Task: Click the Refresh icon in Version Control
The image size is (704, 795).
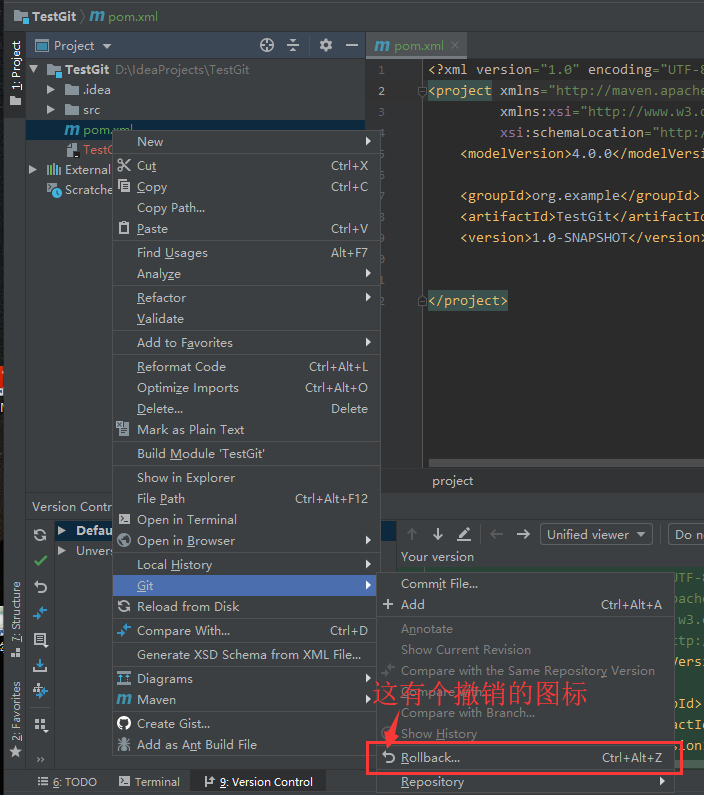Action: [40, 534]
